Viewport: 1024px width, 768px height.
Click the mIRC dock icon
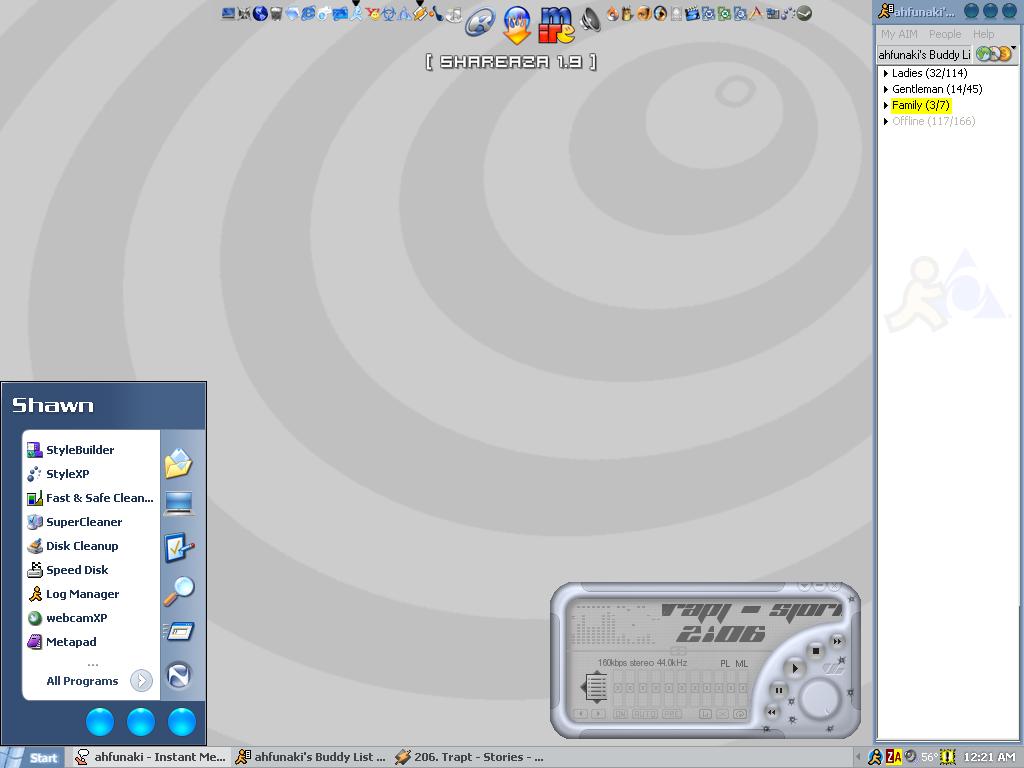click(556, 24)
